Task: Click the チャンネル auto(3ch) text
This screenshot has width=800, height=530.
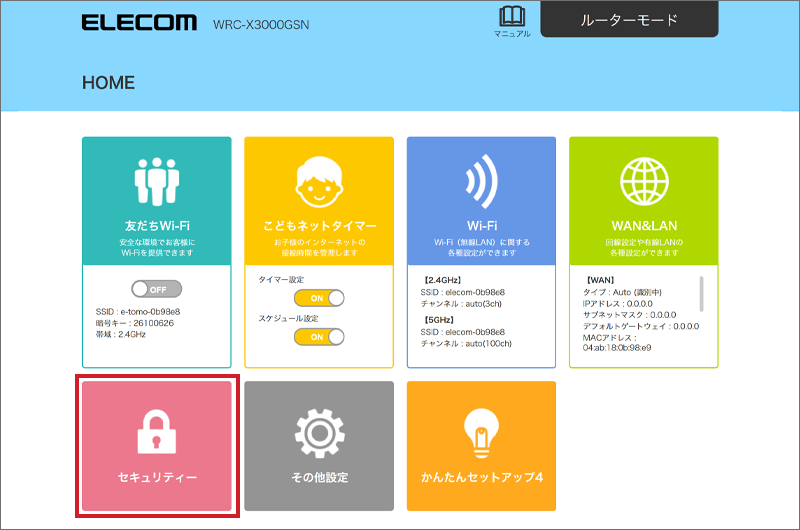Action: (x=461, y=304)
